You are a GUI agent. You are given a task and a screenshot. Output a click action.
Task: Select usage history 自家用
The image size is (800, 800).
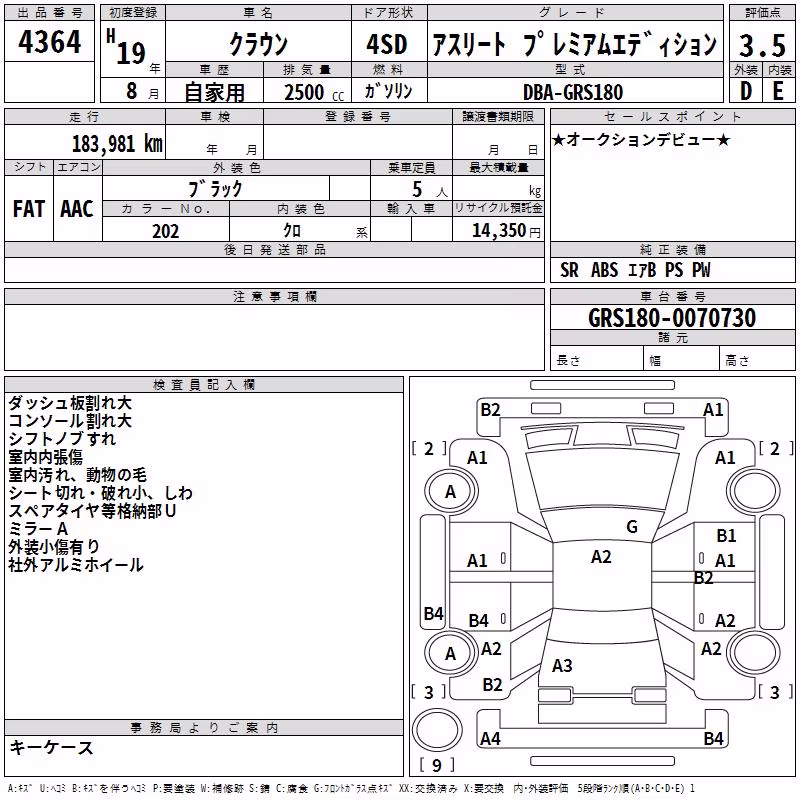tap(214, 92)
